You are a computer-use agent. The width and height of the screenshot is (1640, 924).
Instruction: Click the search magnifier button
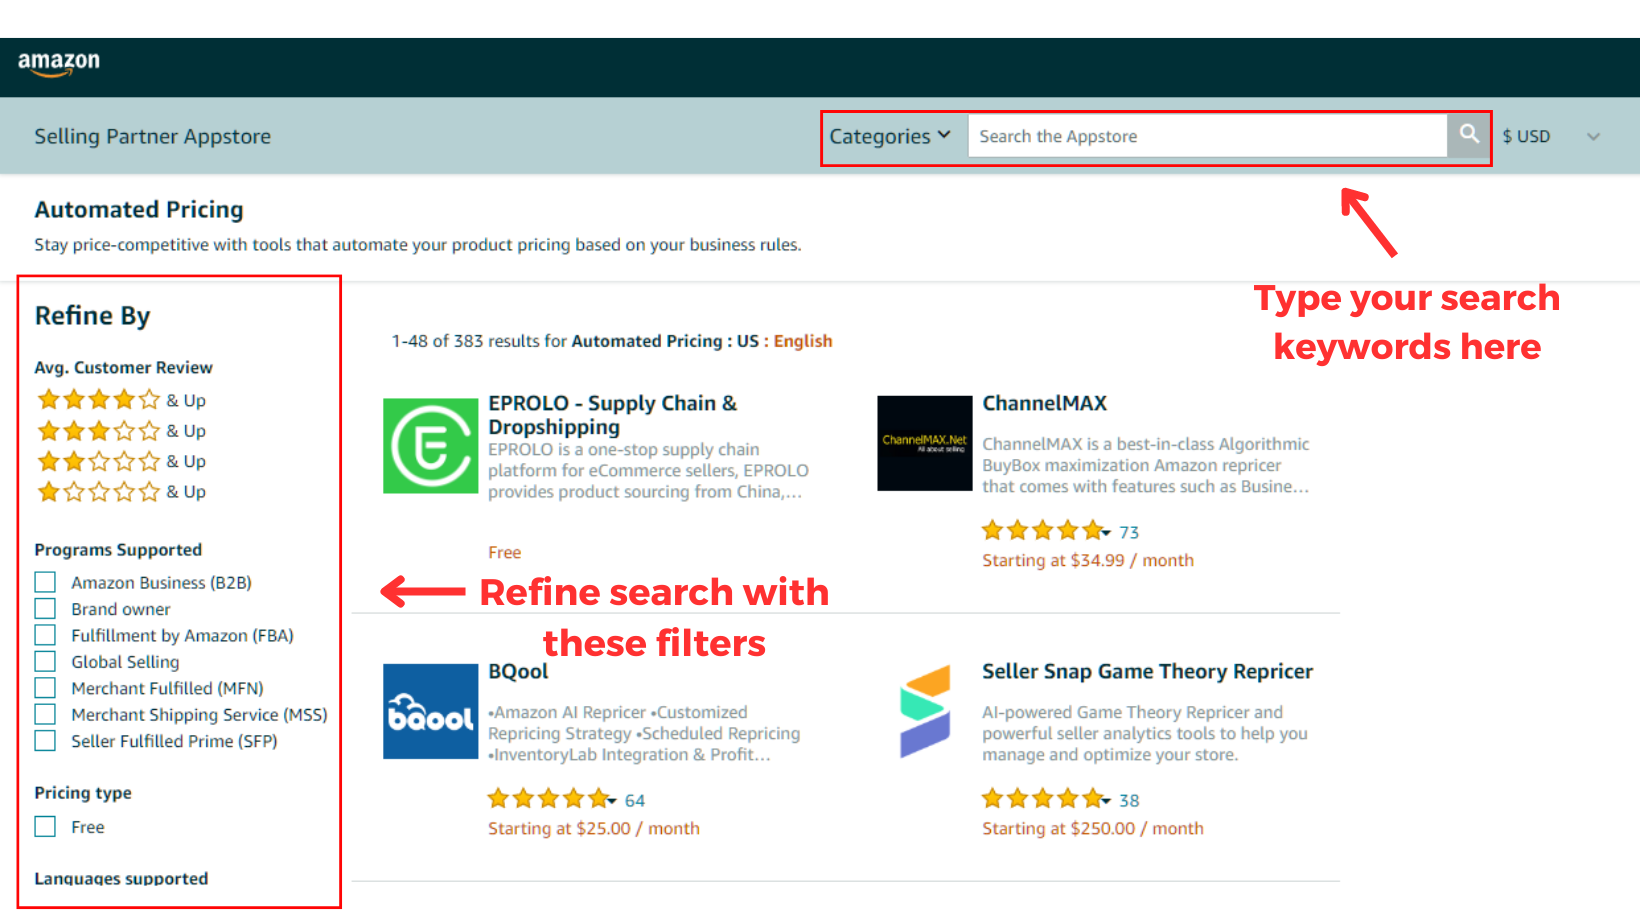click(1468, 135)
